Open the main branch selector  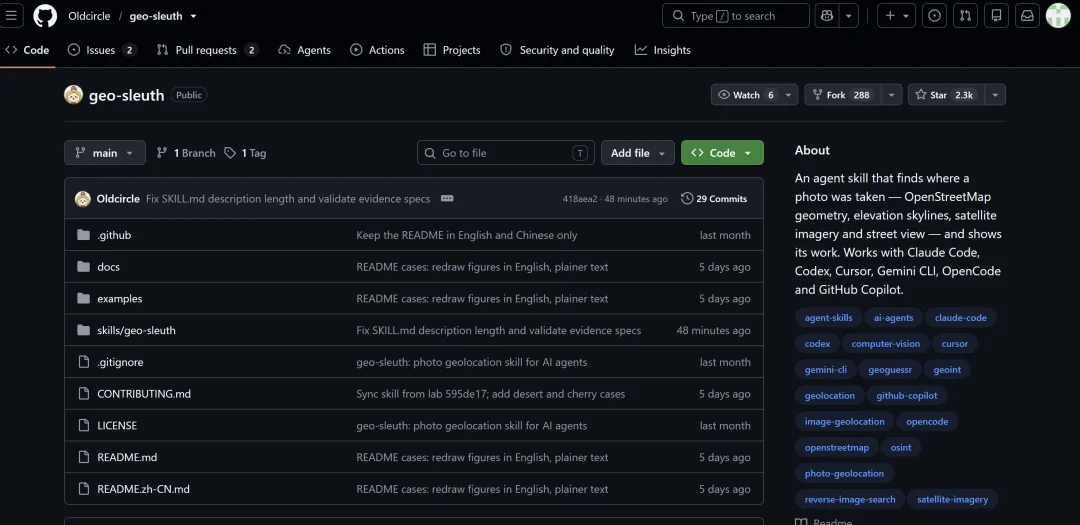[105, 153]
